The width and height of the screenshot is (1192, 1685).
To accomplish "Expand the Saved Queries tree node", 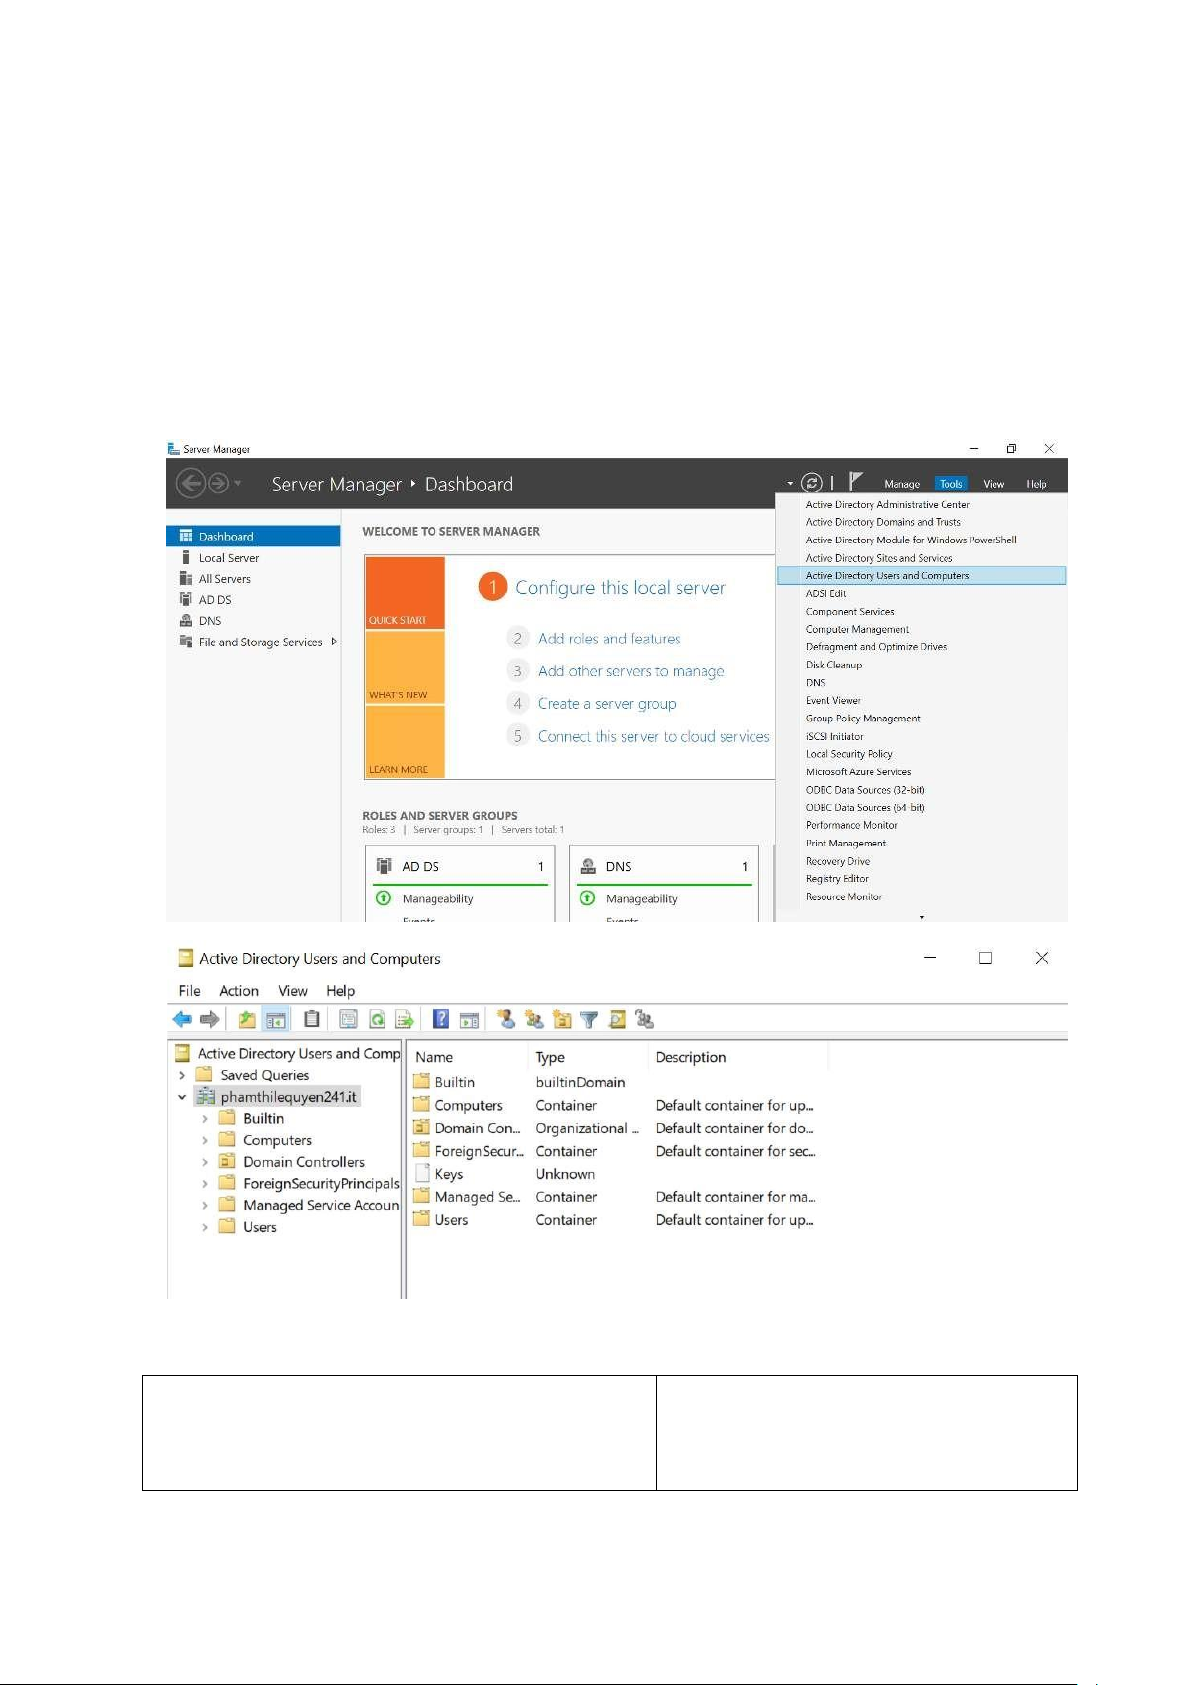I will (x=182, y=1075).
